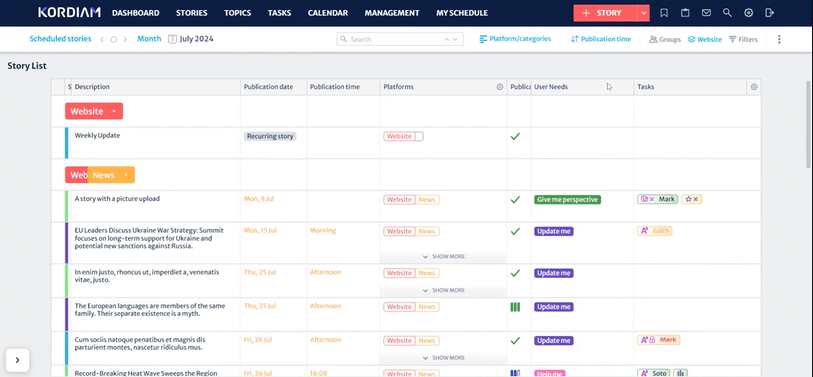Click Website platform tag in Weekly Update row
Viewport: 813px width, 377px height.
click(399, 136)
